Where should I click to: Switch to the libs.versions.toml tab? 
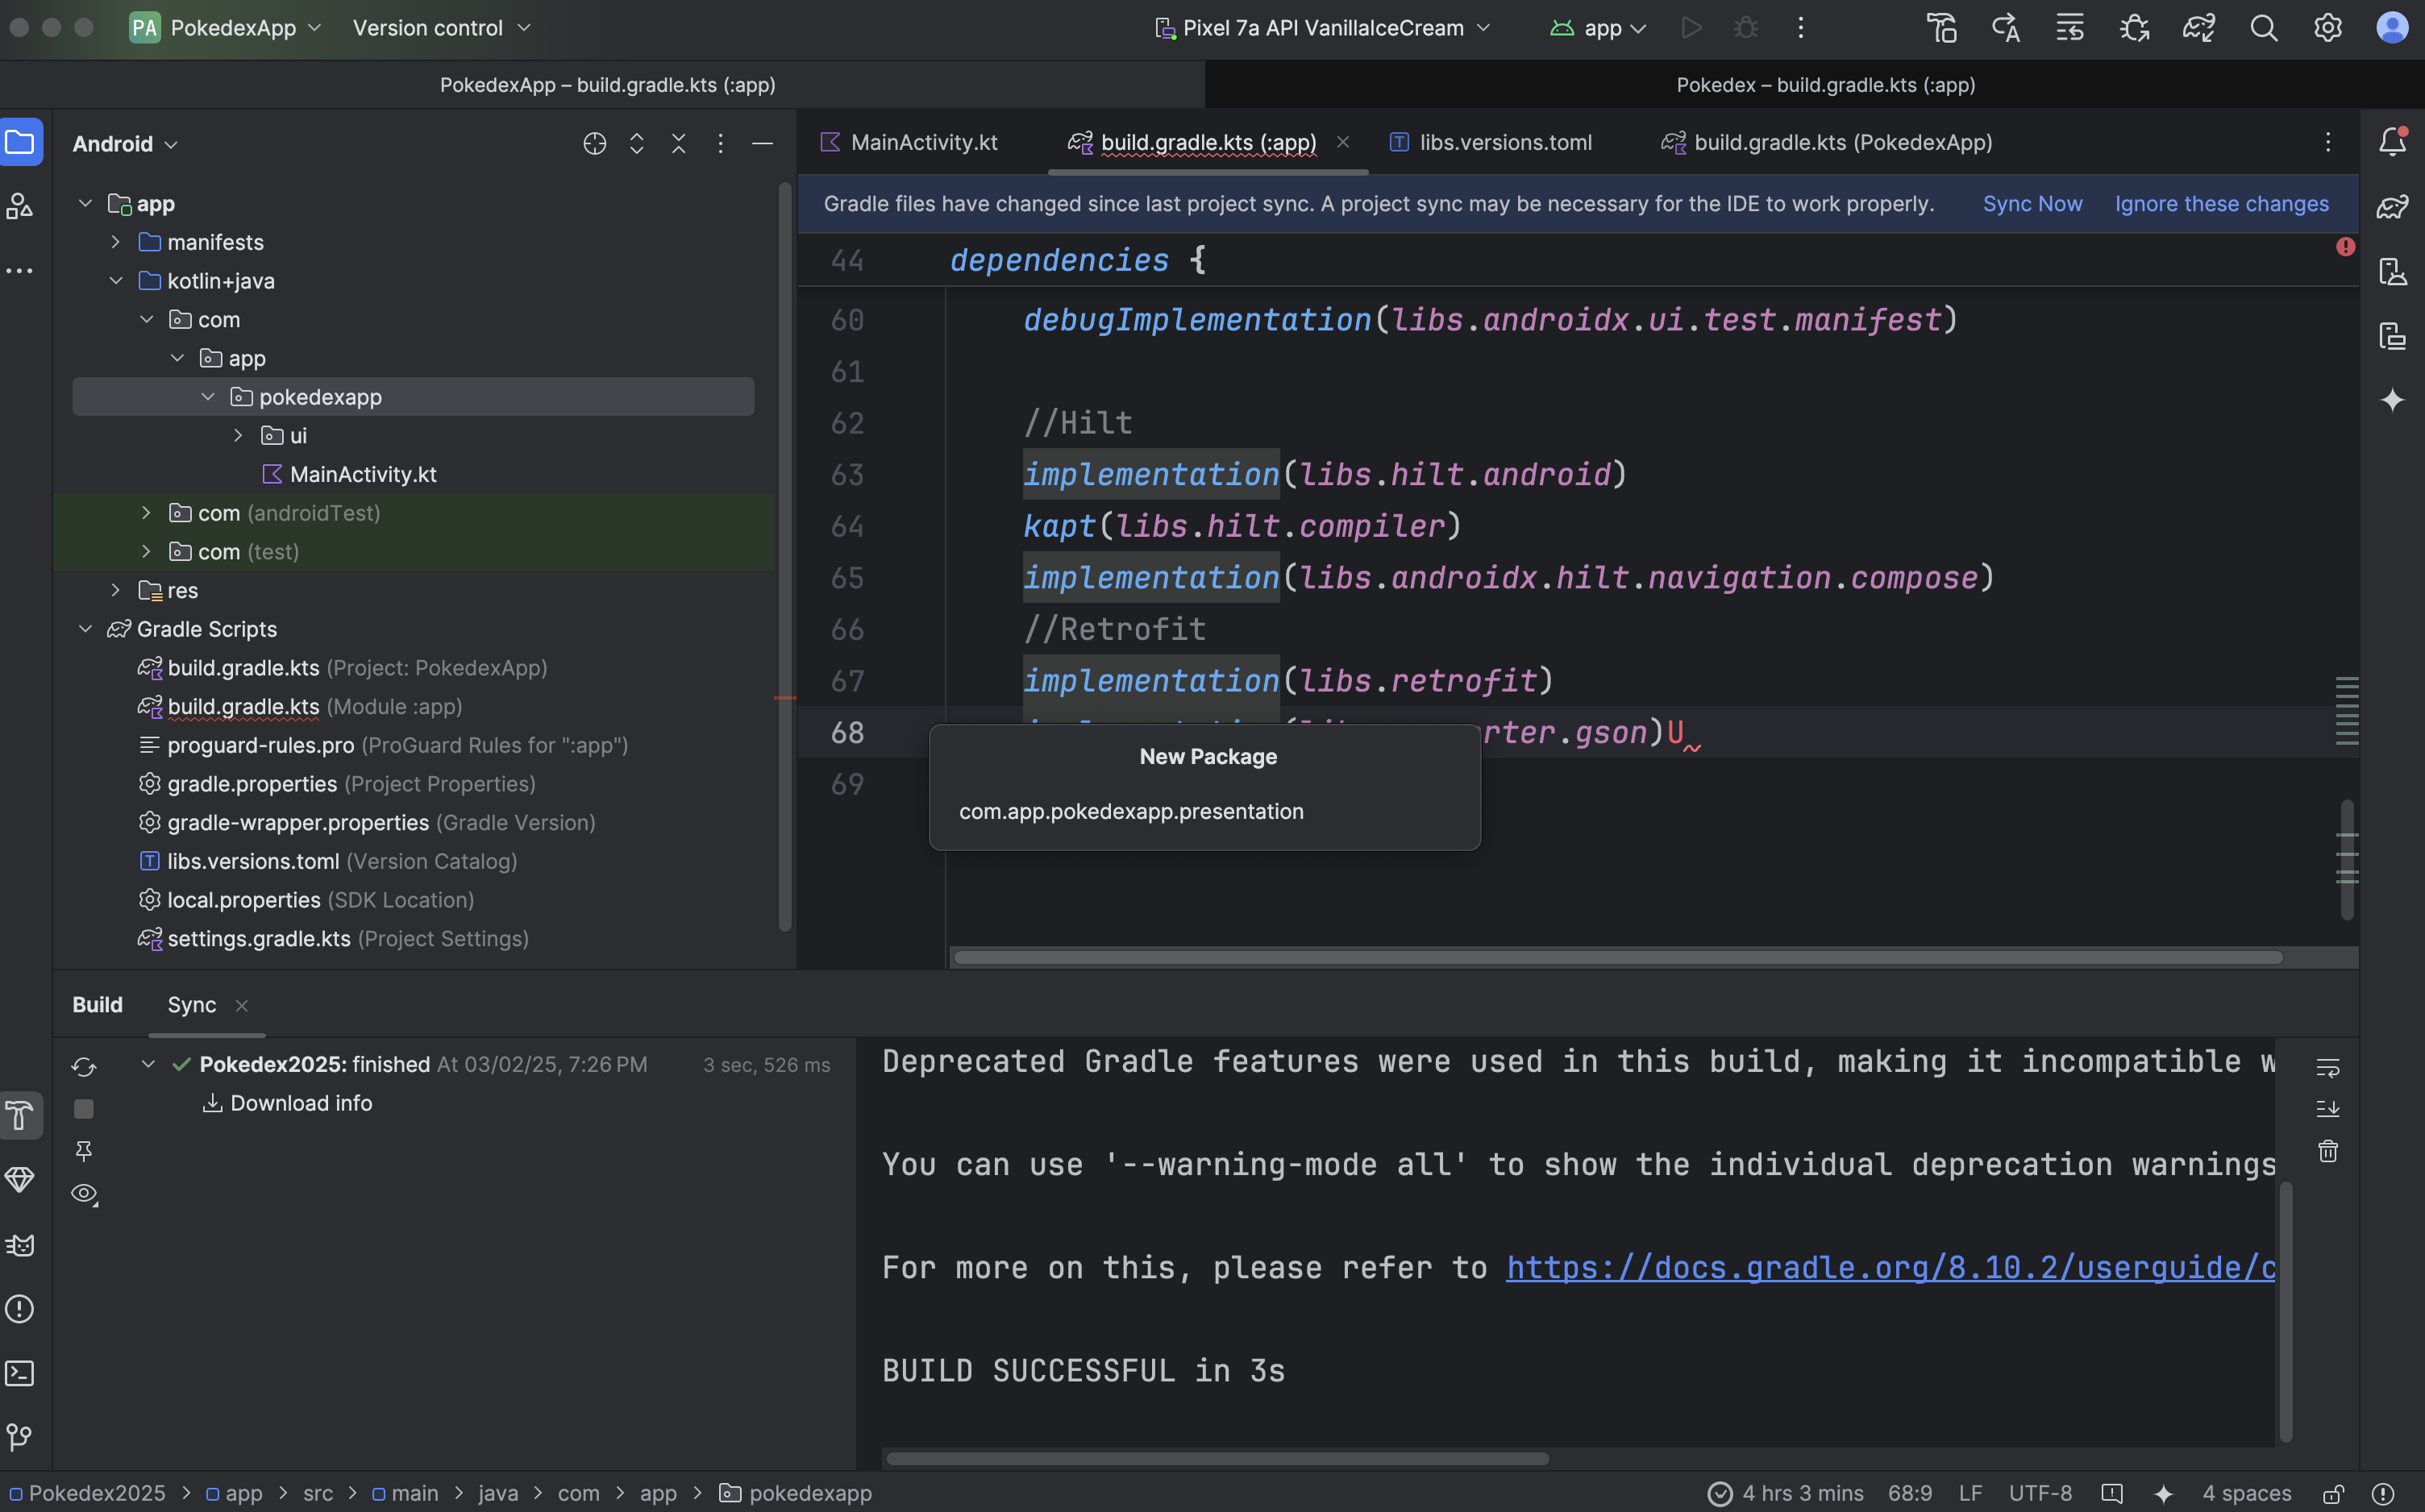[1505, 142]
